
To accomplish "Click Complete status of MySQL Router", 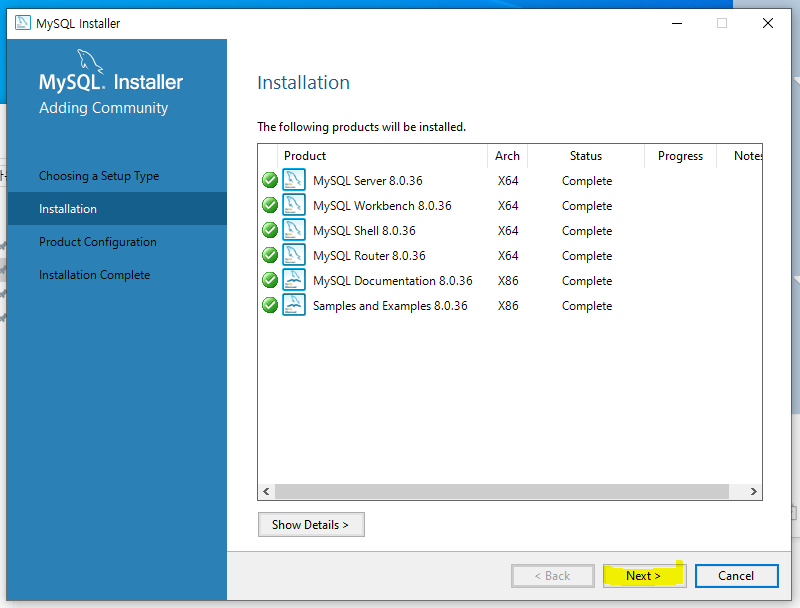I will tap(587, 256).
